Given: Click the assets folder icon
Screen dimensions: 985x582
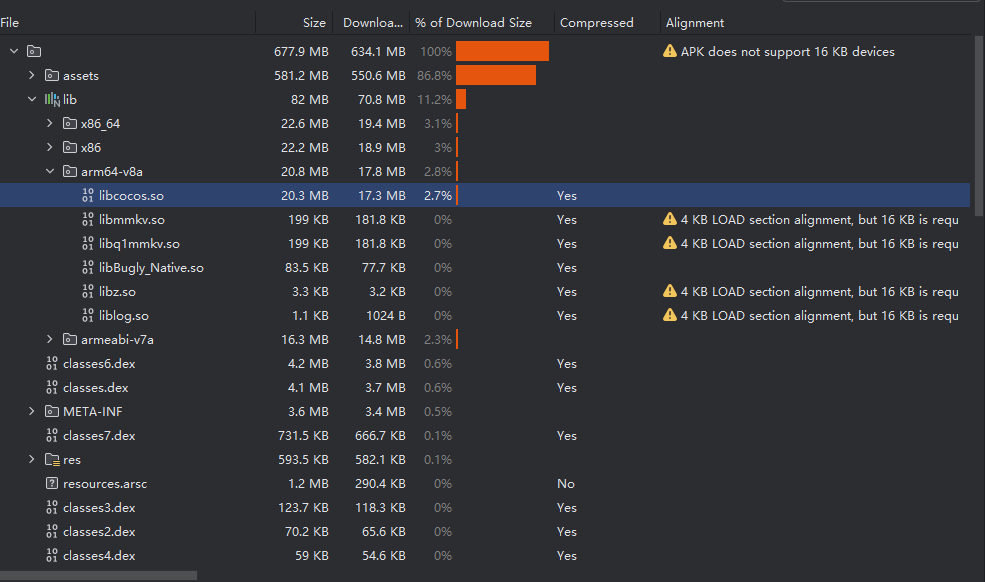Looking at the screenshot, I should click(52, 76).
